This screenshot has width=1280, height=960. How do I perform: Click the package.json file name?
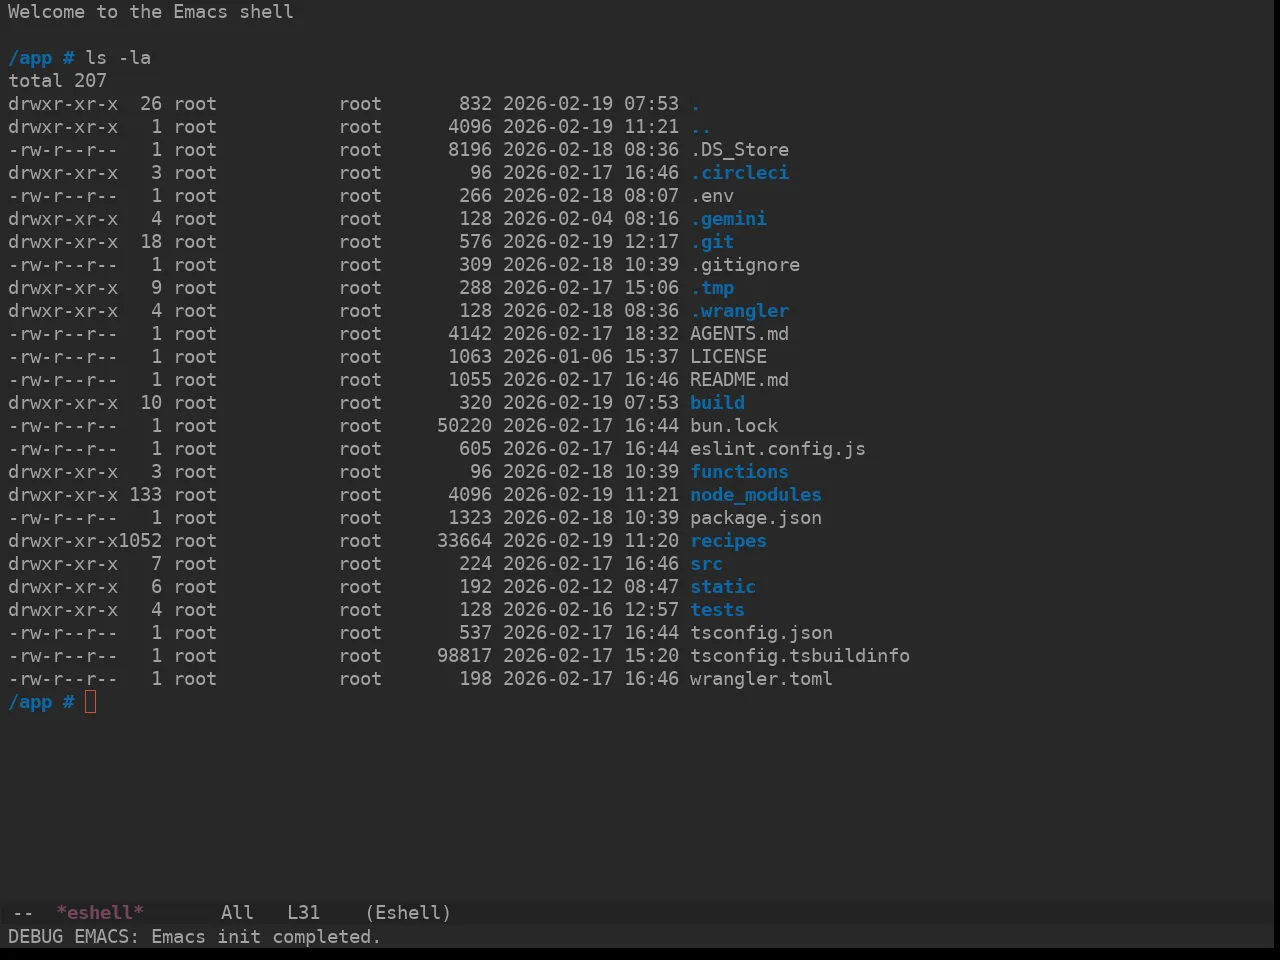pos(756,518)
